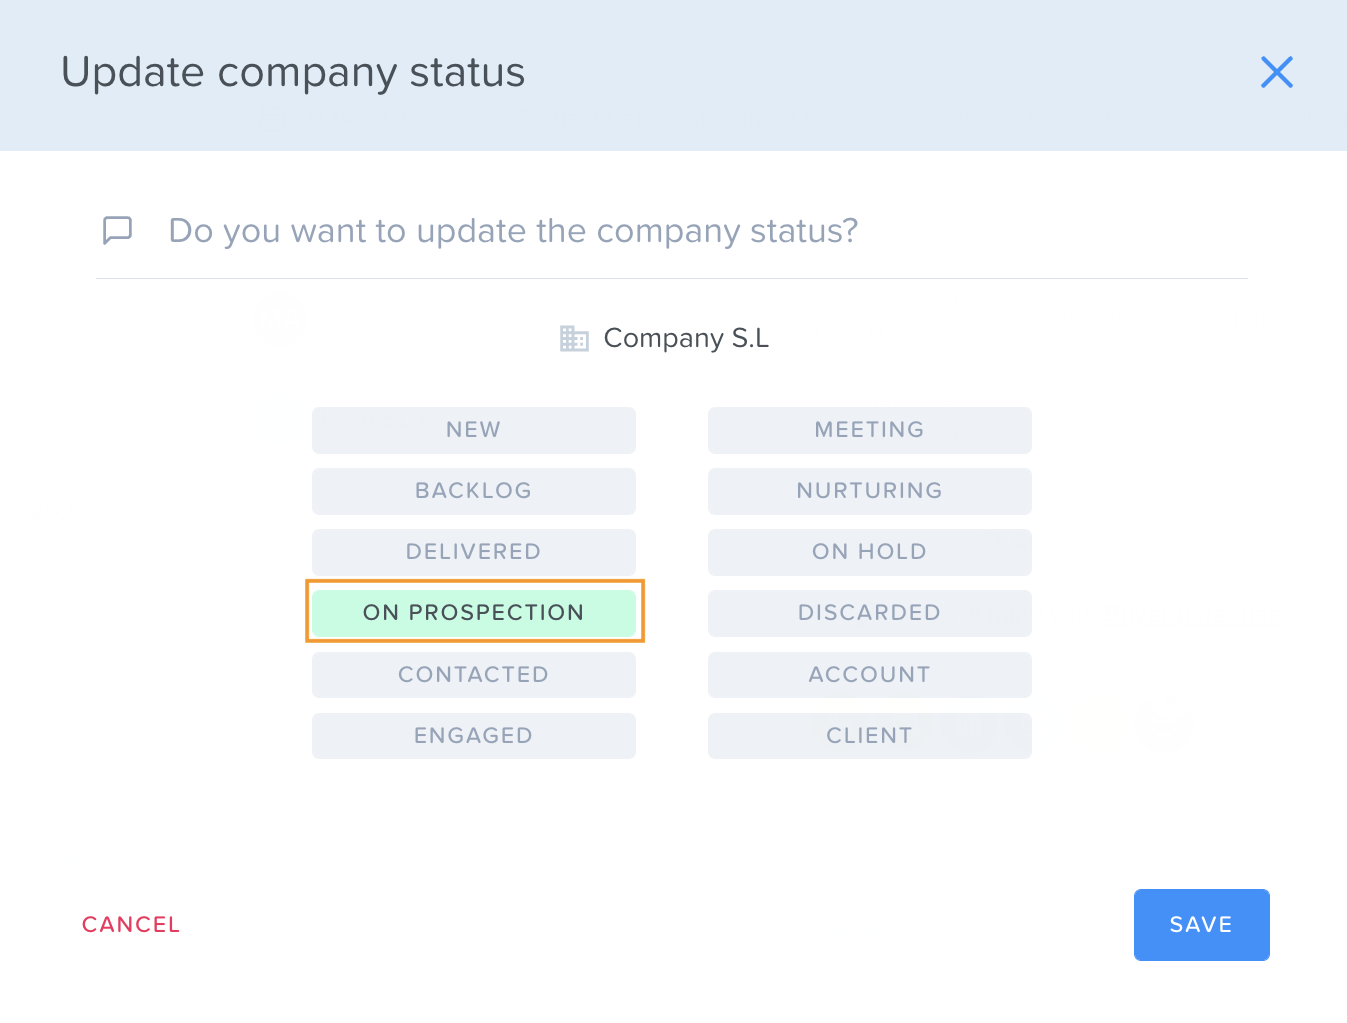Cancel the status update
This screenshot has width=1347, height=1023.
131,925
